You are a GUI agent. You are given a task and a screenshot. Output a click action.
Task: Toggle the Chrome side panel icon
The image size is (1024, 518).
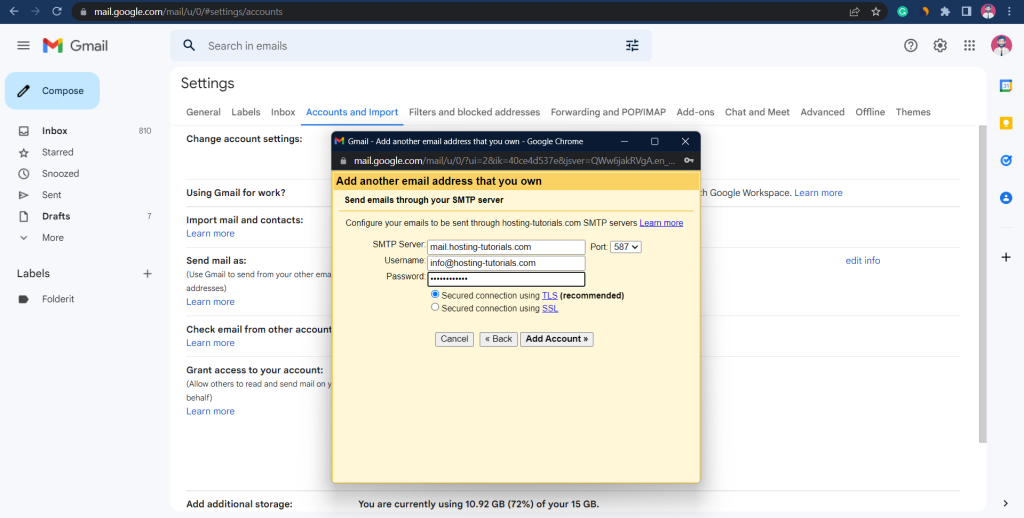pyautogui.click(x=967, y=11)
